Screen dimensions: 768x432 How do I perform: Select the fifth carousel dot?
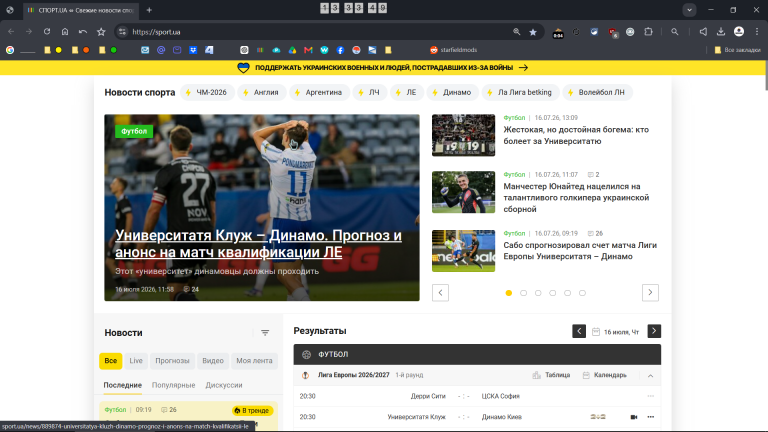(567, 293)
